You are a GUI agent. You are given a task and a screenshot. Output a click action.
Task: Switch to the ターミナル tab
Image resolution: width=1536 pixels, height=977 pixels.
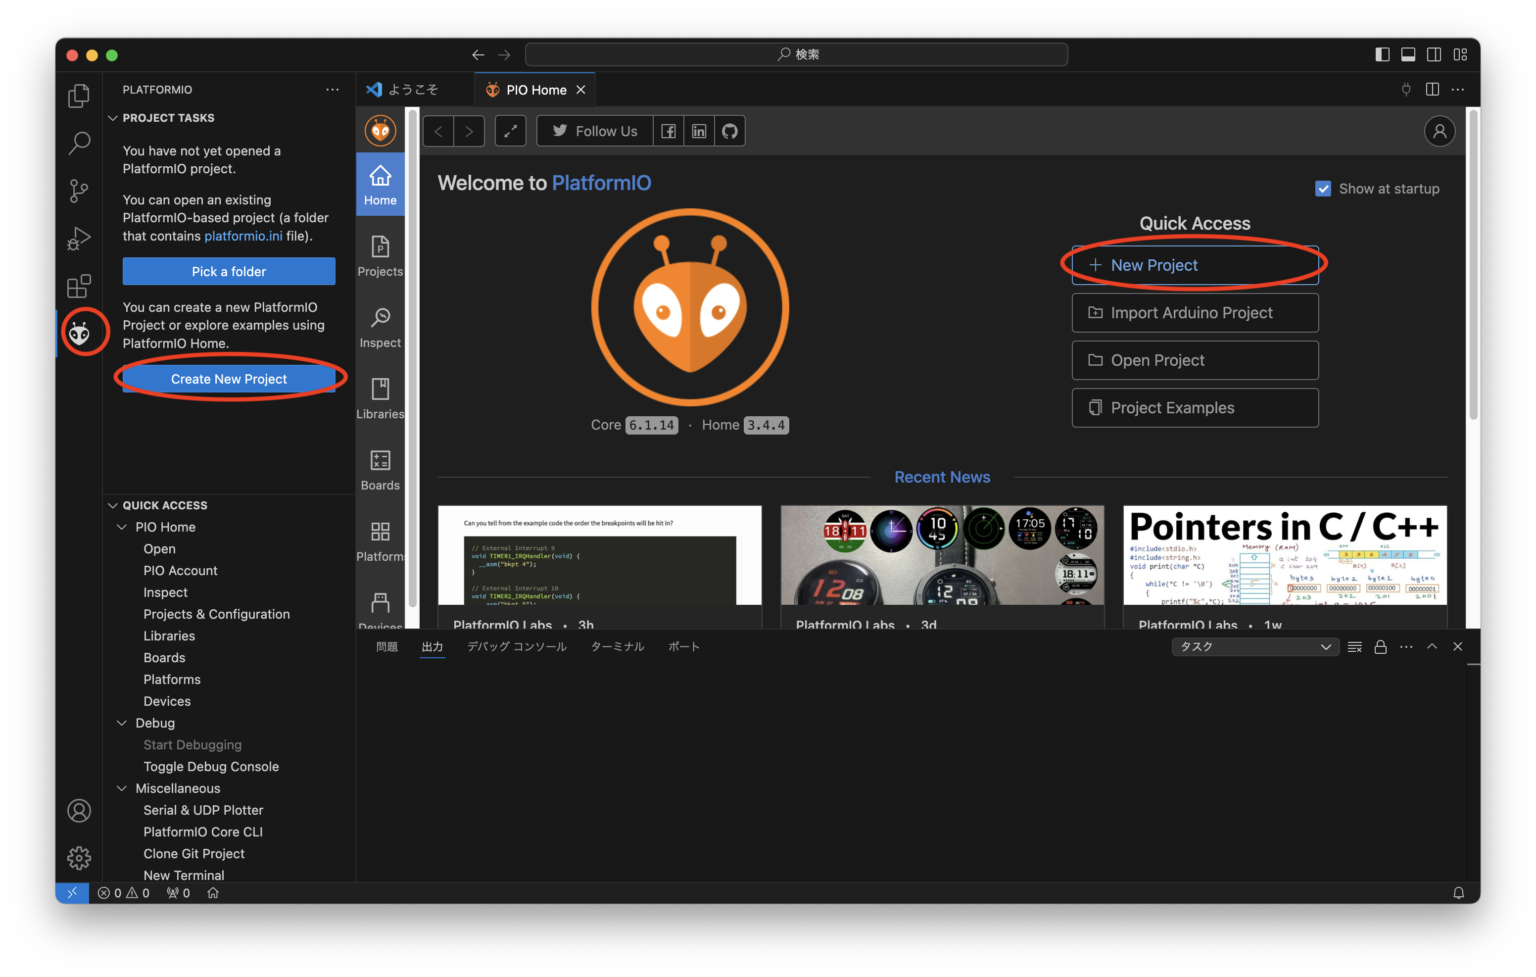coord(617,646)
